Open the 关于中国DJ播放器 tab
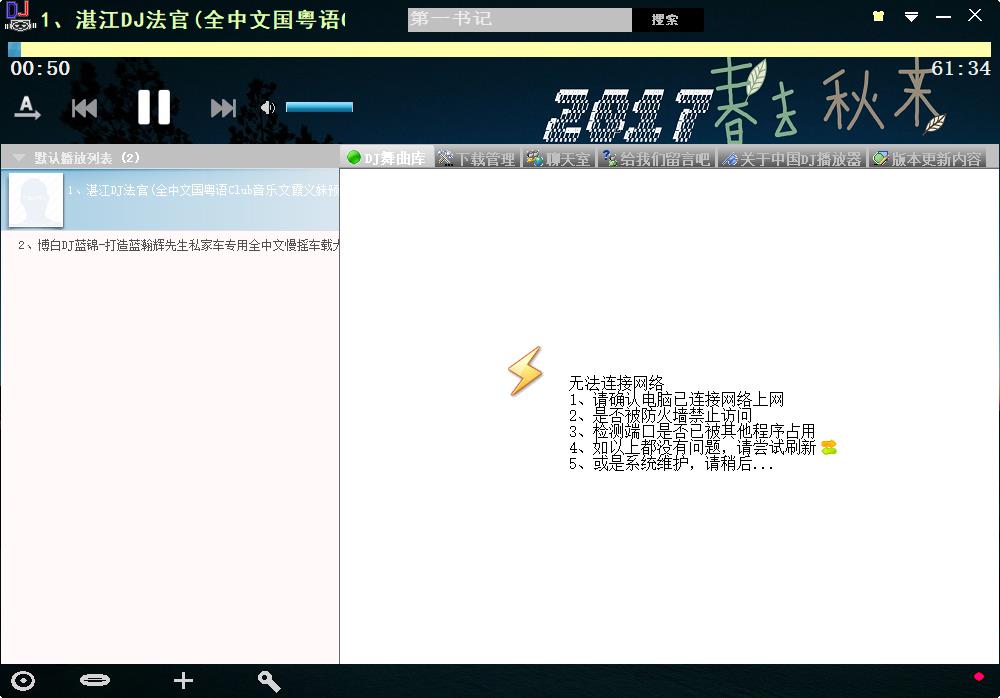This screenshot has width=1000, height=698. tap(791, 158)
